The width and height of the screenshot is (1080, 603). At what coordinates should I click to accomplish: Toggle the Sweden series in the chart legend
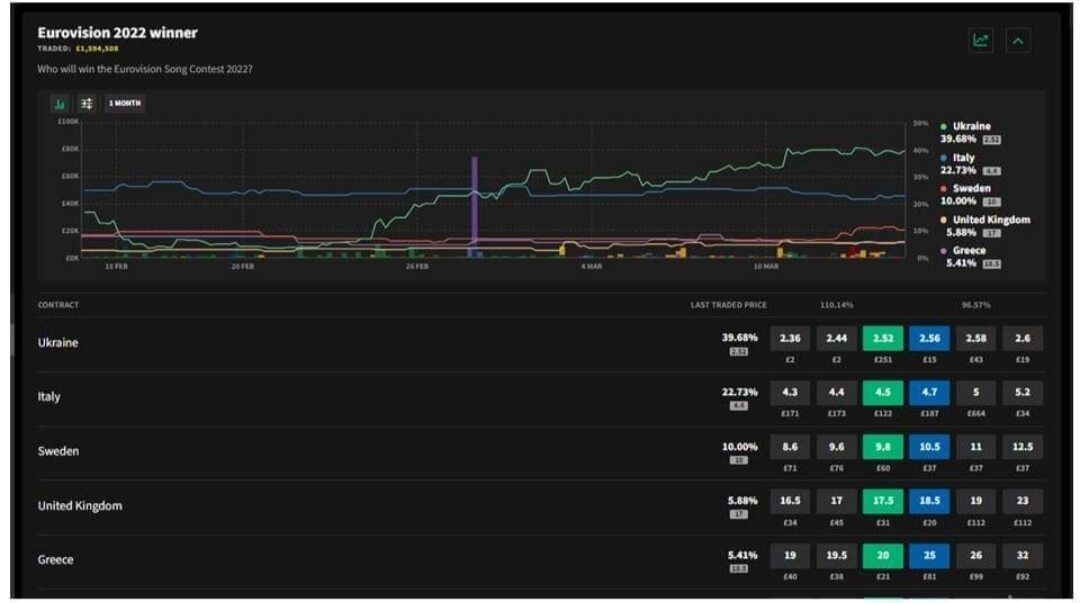pos(971,189)
